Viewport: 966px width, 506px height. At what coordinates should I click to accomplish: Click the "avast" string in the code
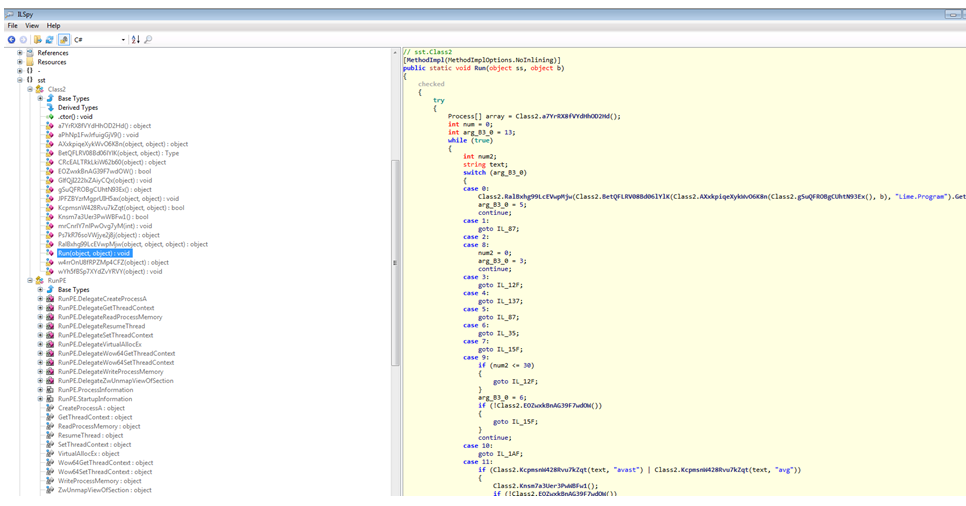pyautogui.click(x=626, y=470)
